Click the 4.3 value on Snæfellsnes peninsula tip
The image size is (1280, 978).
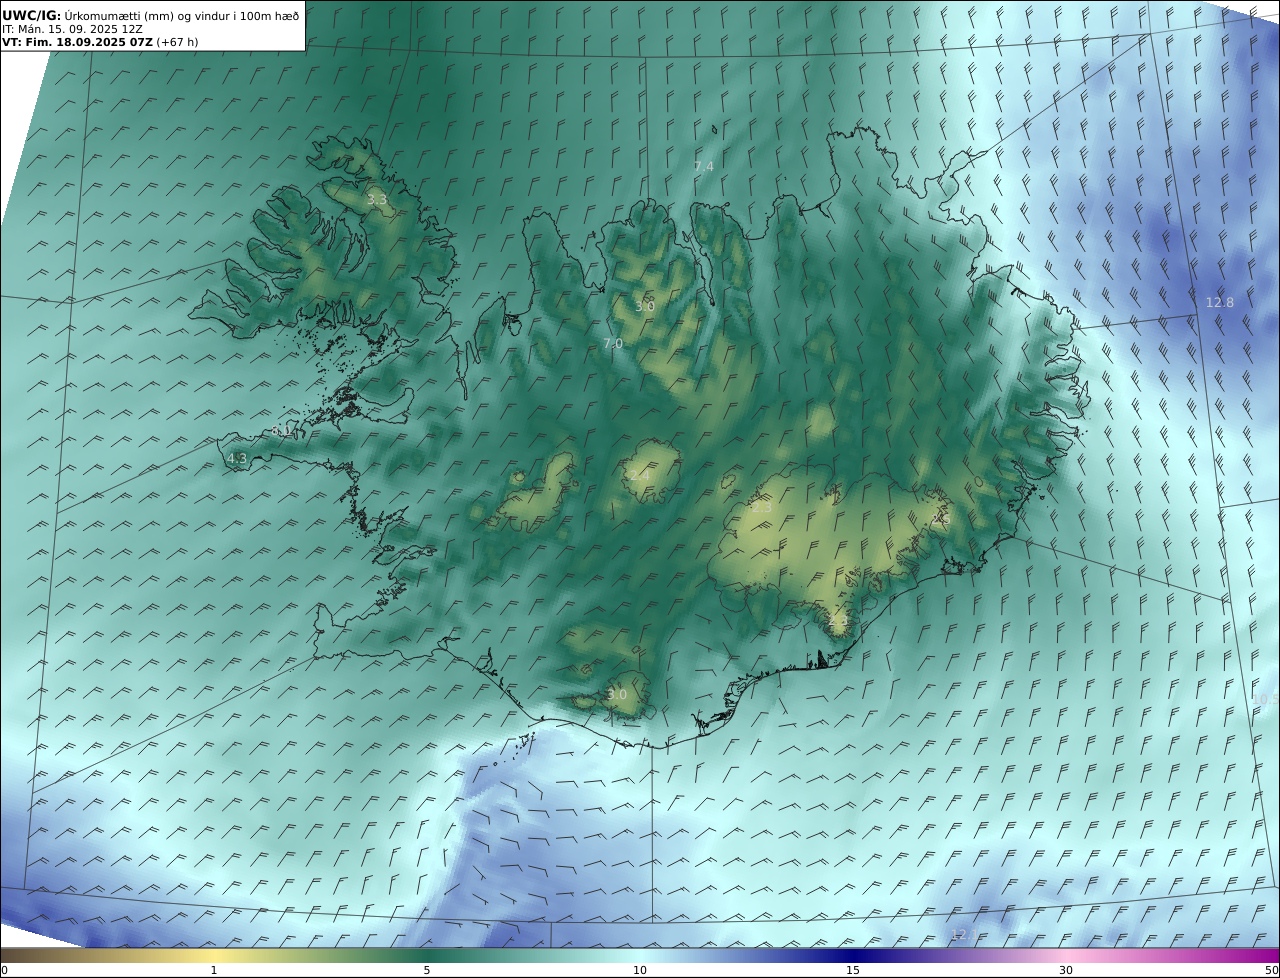[236, 458]
